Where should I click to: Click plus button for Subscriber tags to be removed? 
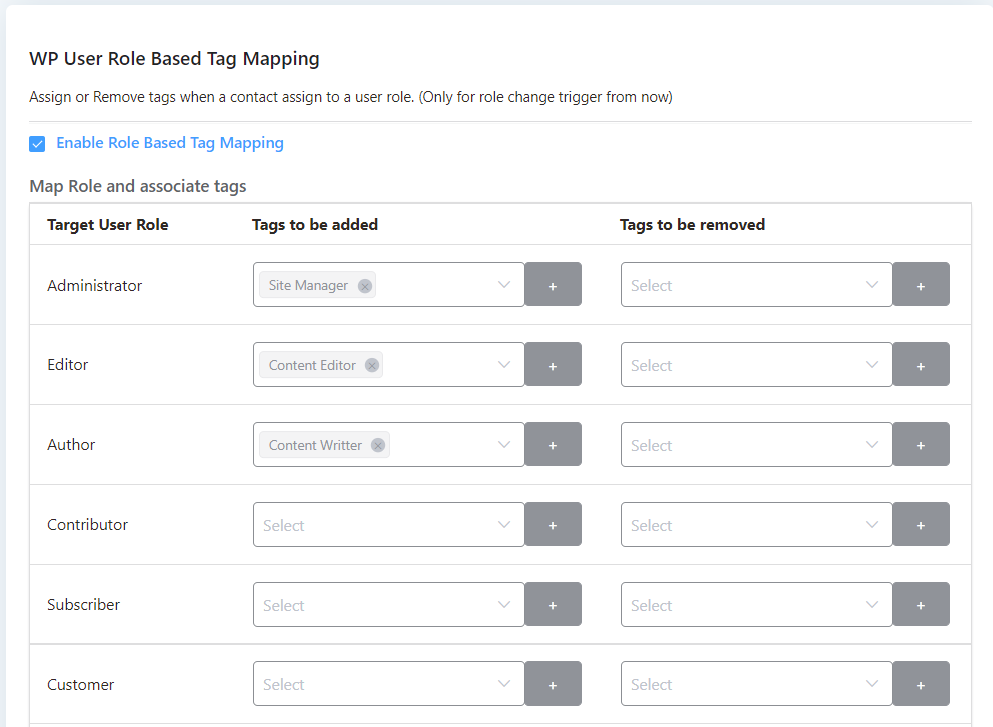[x=921, y=605]
